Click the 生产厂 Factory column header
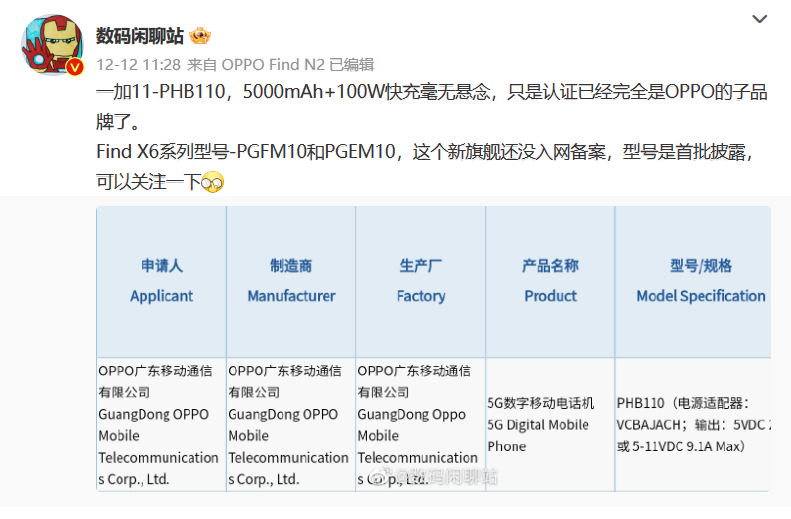Screen dimensions: 791x519 [x=421, y=281]
